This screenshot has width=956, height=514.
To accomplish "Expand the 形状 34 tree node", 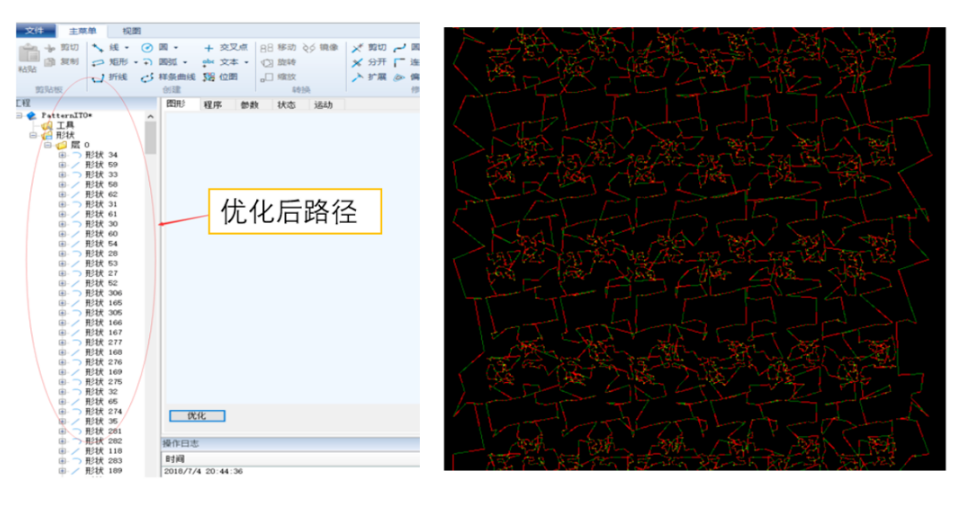I will (62, 155).
